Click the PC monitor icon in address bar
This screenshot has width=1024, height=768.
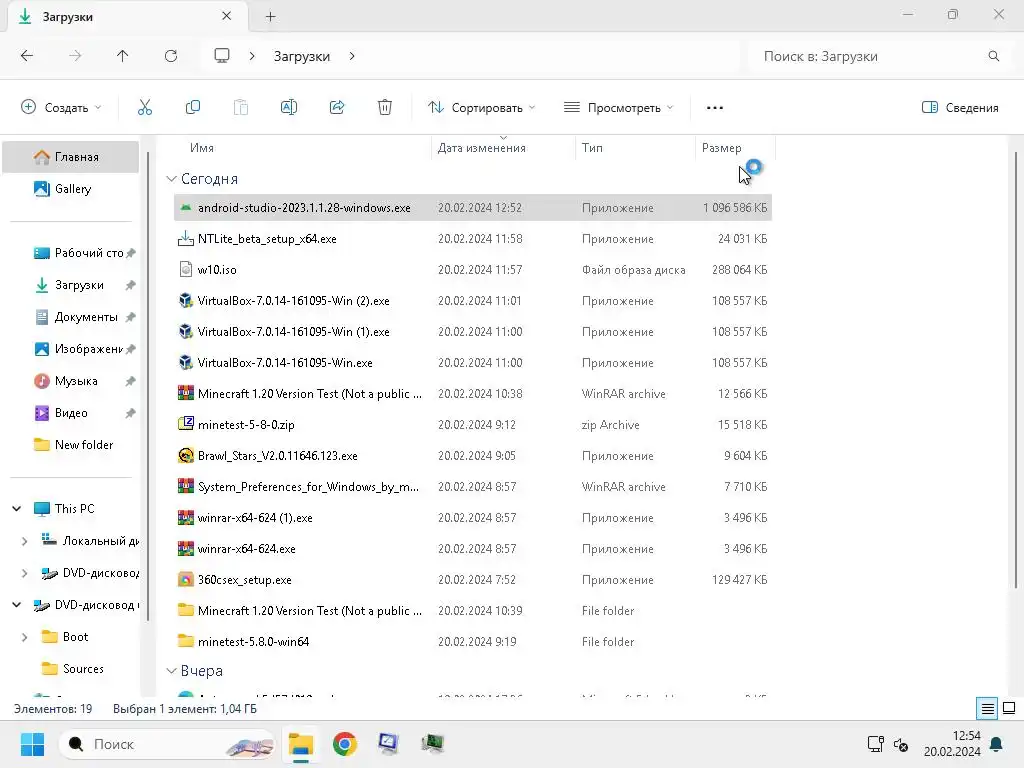click(222, 56)
